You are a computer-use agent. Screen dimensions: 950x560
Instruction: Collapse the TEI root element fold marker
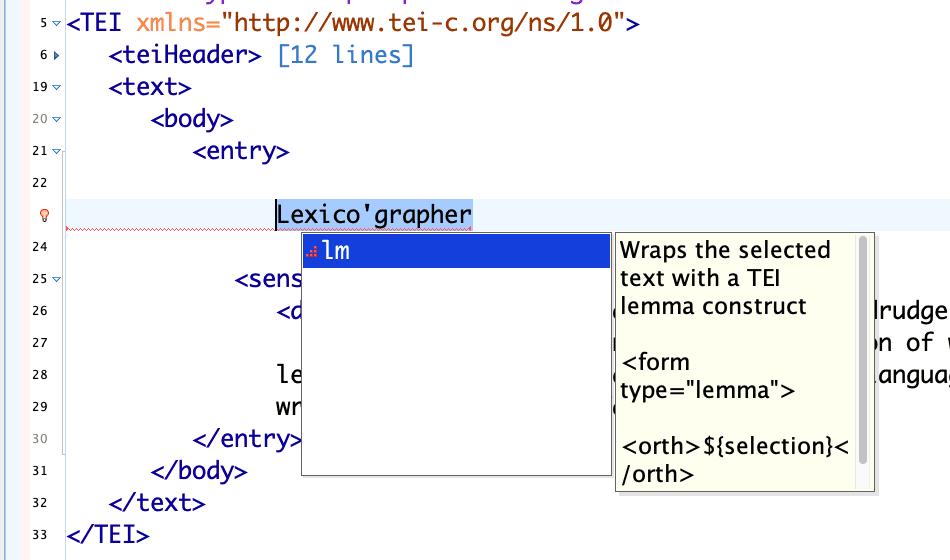point(56,23)
